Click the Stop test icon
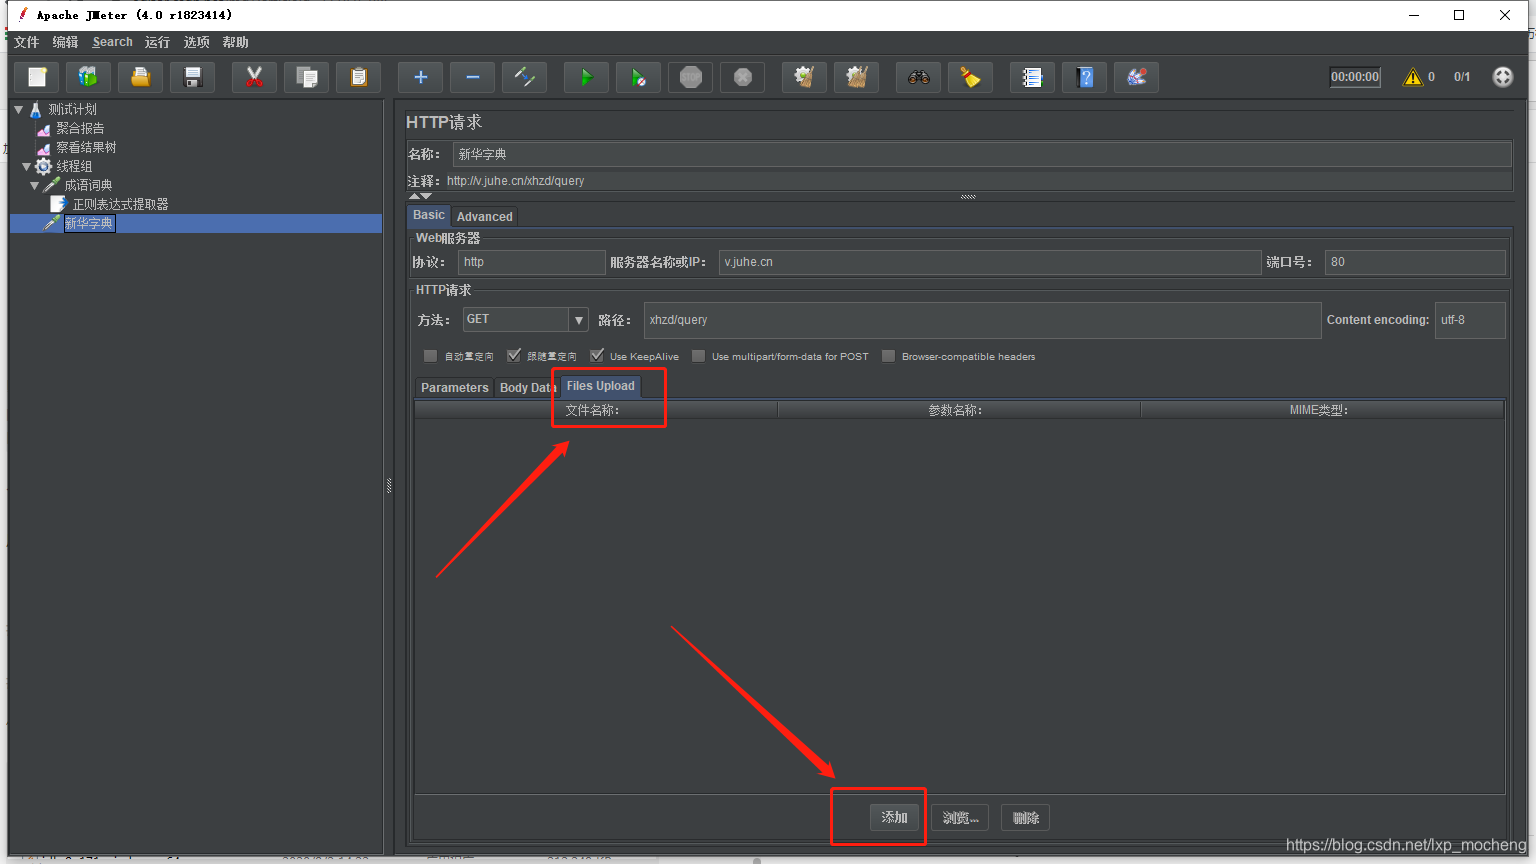The width and height of the screenshot is (1536, 864). 691,77
